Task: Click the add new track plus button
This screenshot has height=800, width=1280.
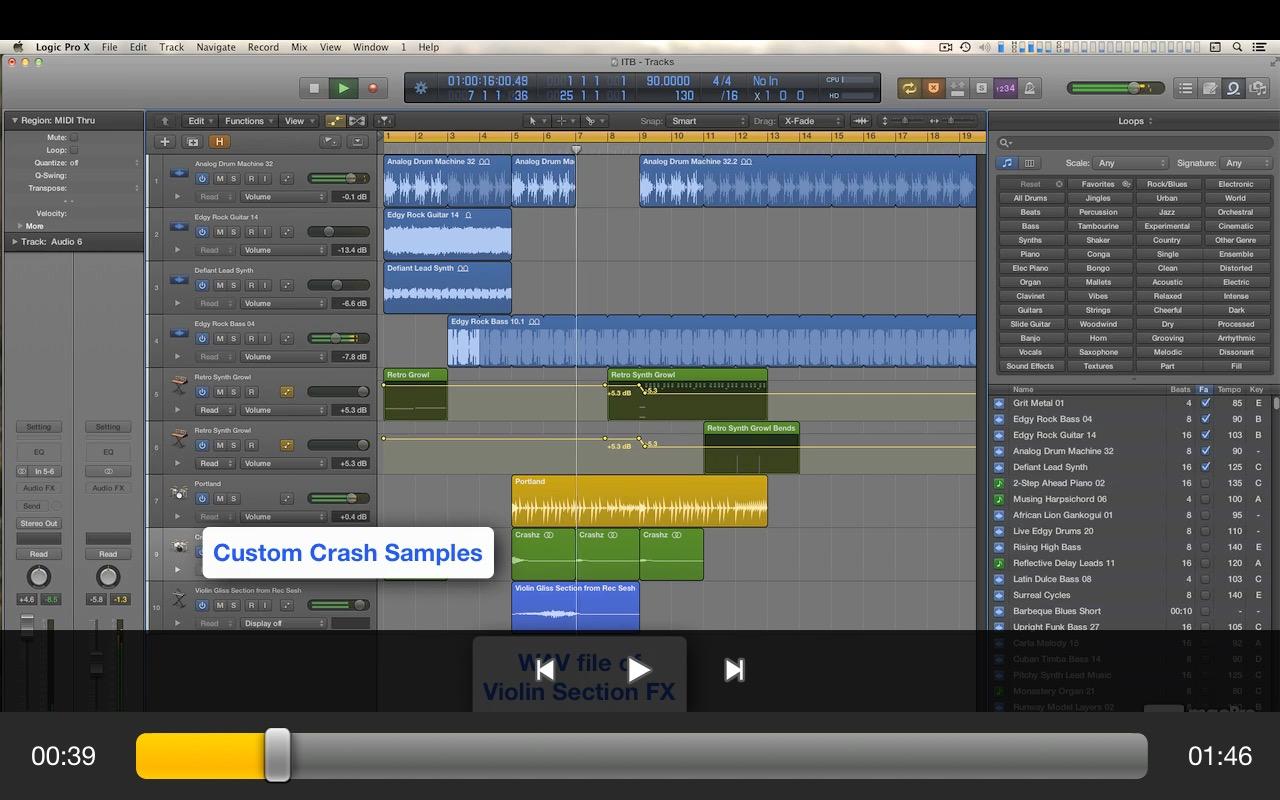Action: (165, 142)
